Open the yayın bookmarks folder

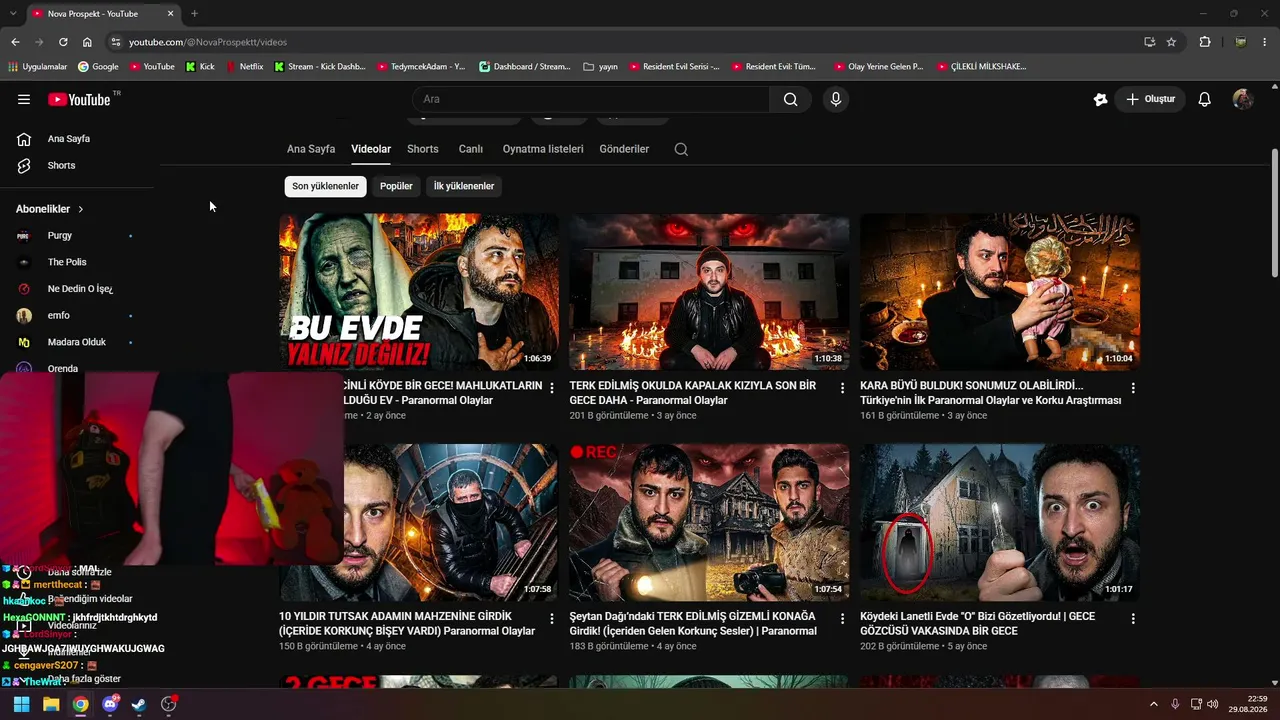(x=600, y=67)
